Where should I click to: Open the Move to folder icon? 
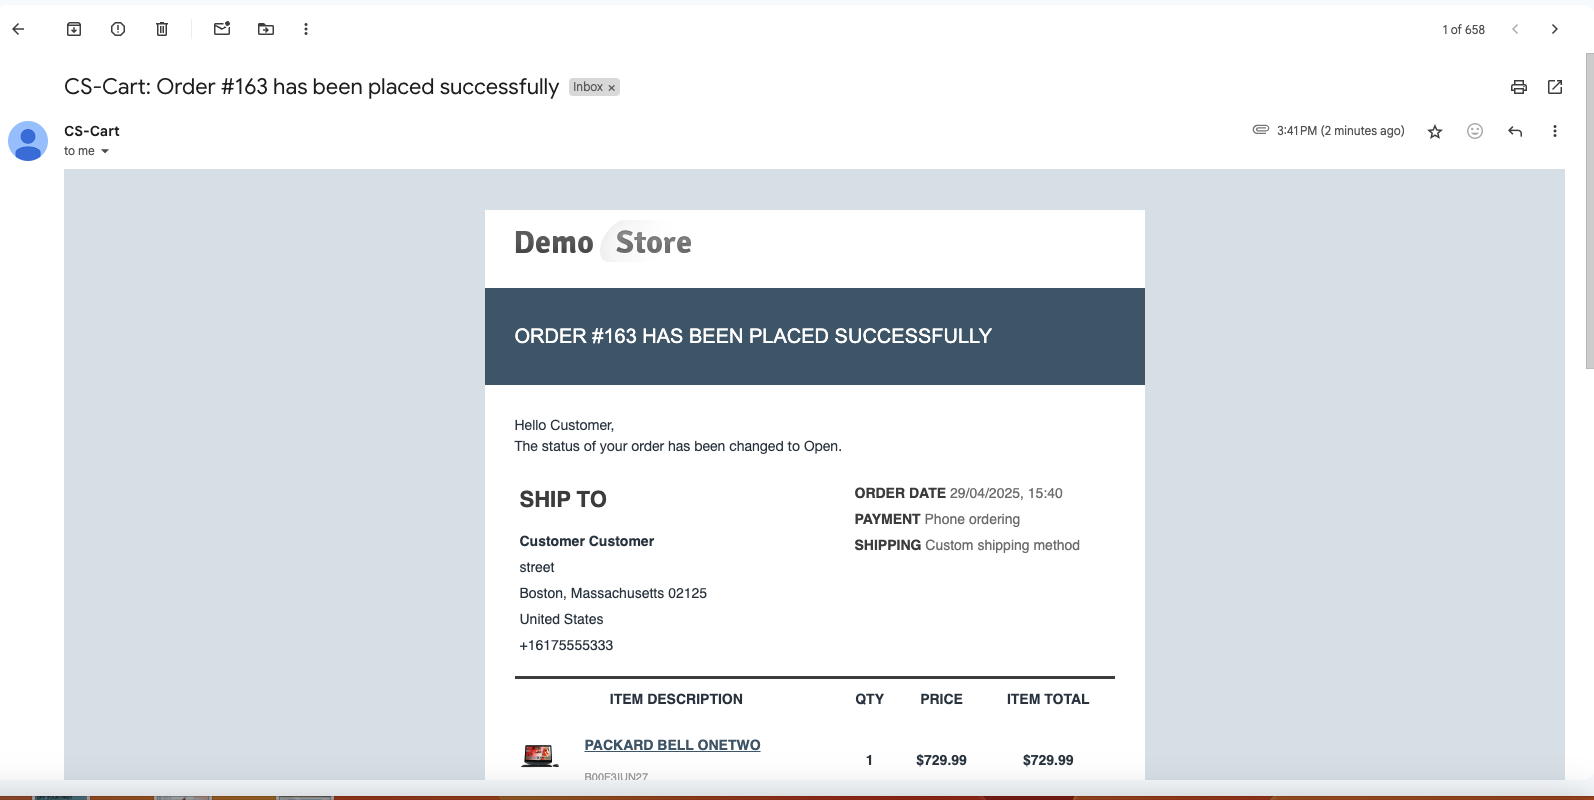[266, 29]
